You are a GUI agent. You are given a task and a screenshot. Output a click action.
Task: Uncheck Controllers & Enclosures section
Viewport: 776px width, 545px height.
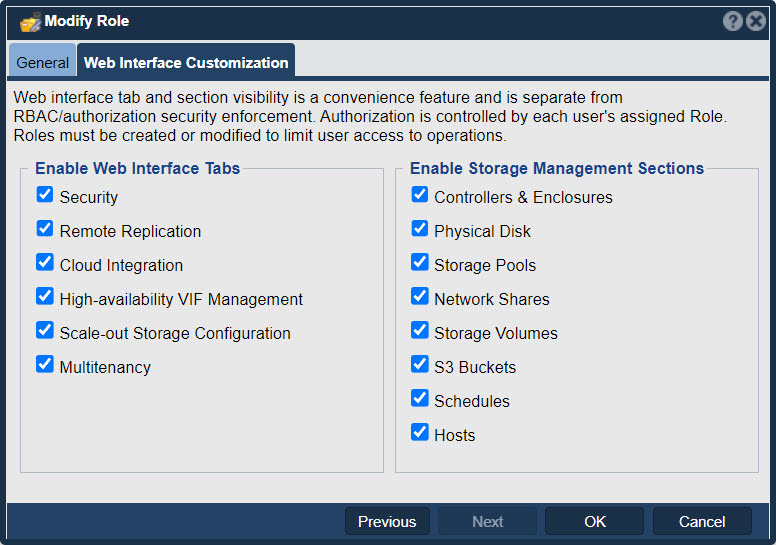420,195
